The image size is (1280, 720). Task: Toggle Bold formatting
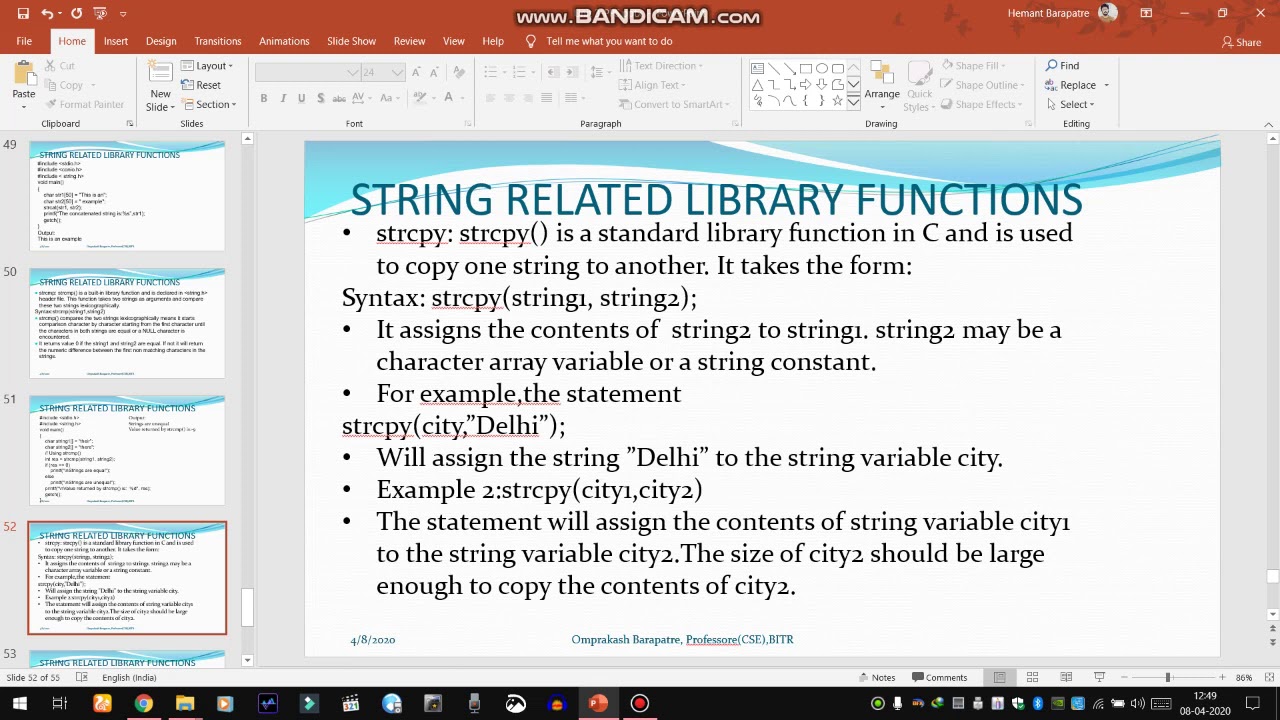pyautogui.click(x=263, y=98)
